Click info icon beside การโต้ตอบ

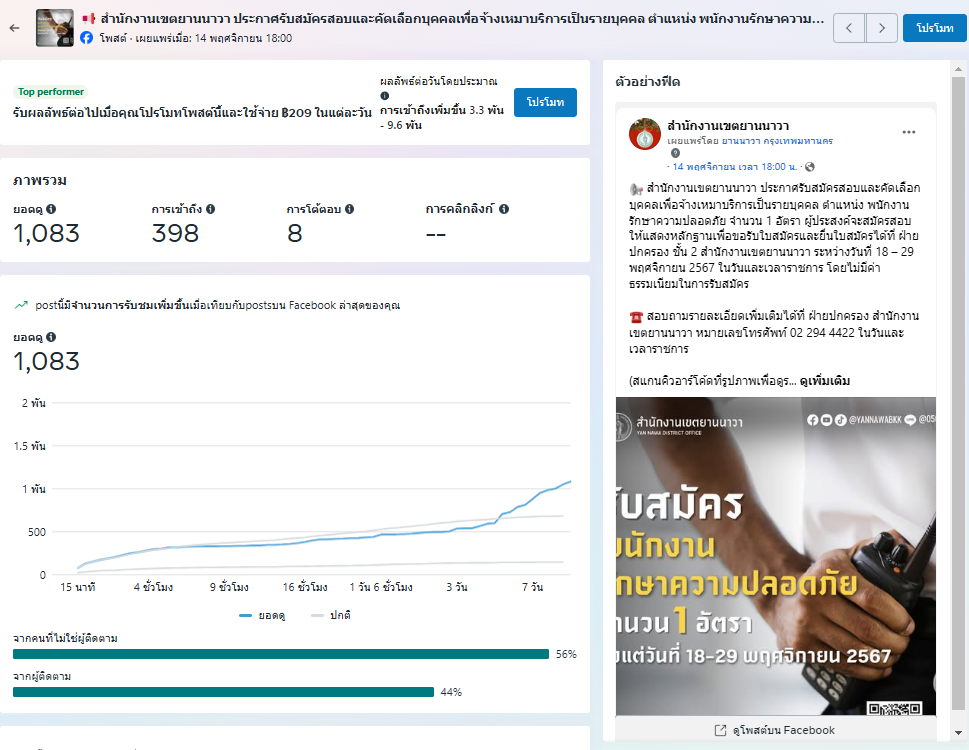pyautogui.click(x=349, y=209)
